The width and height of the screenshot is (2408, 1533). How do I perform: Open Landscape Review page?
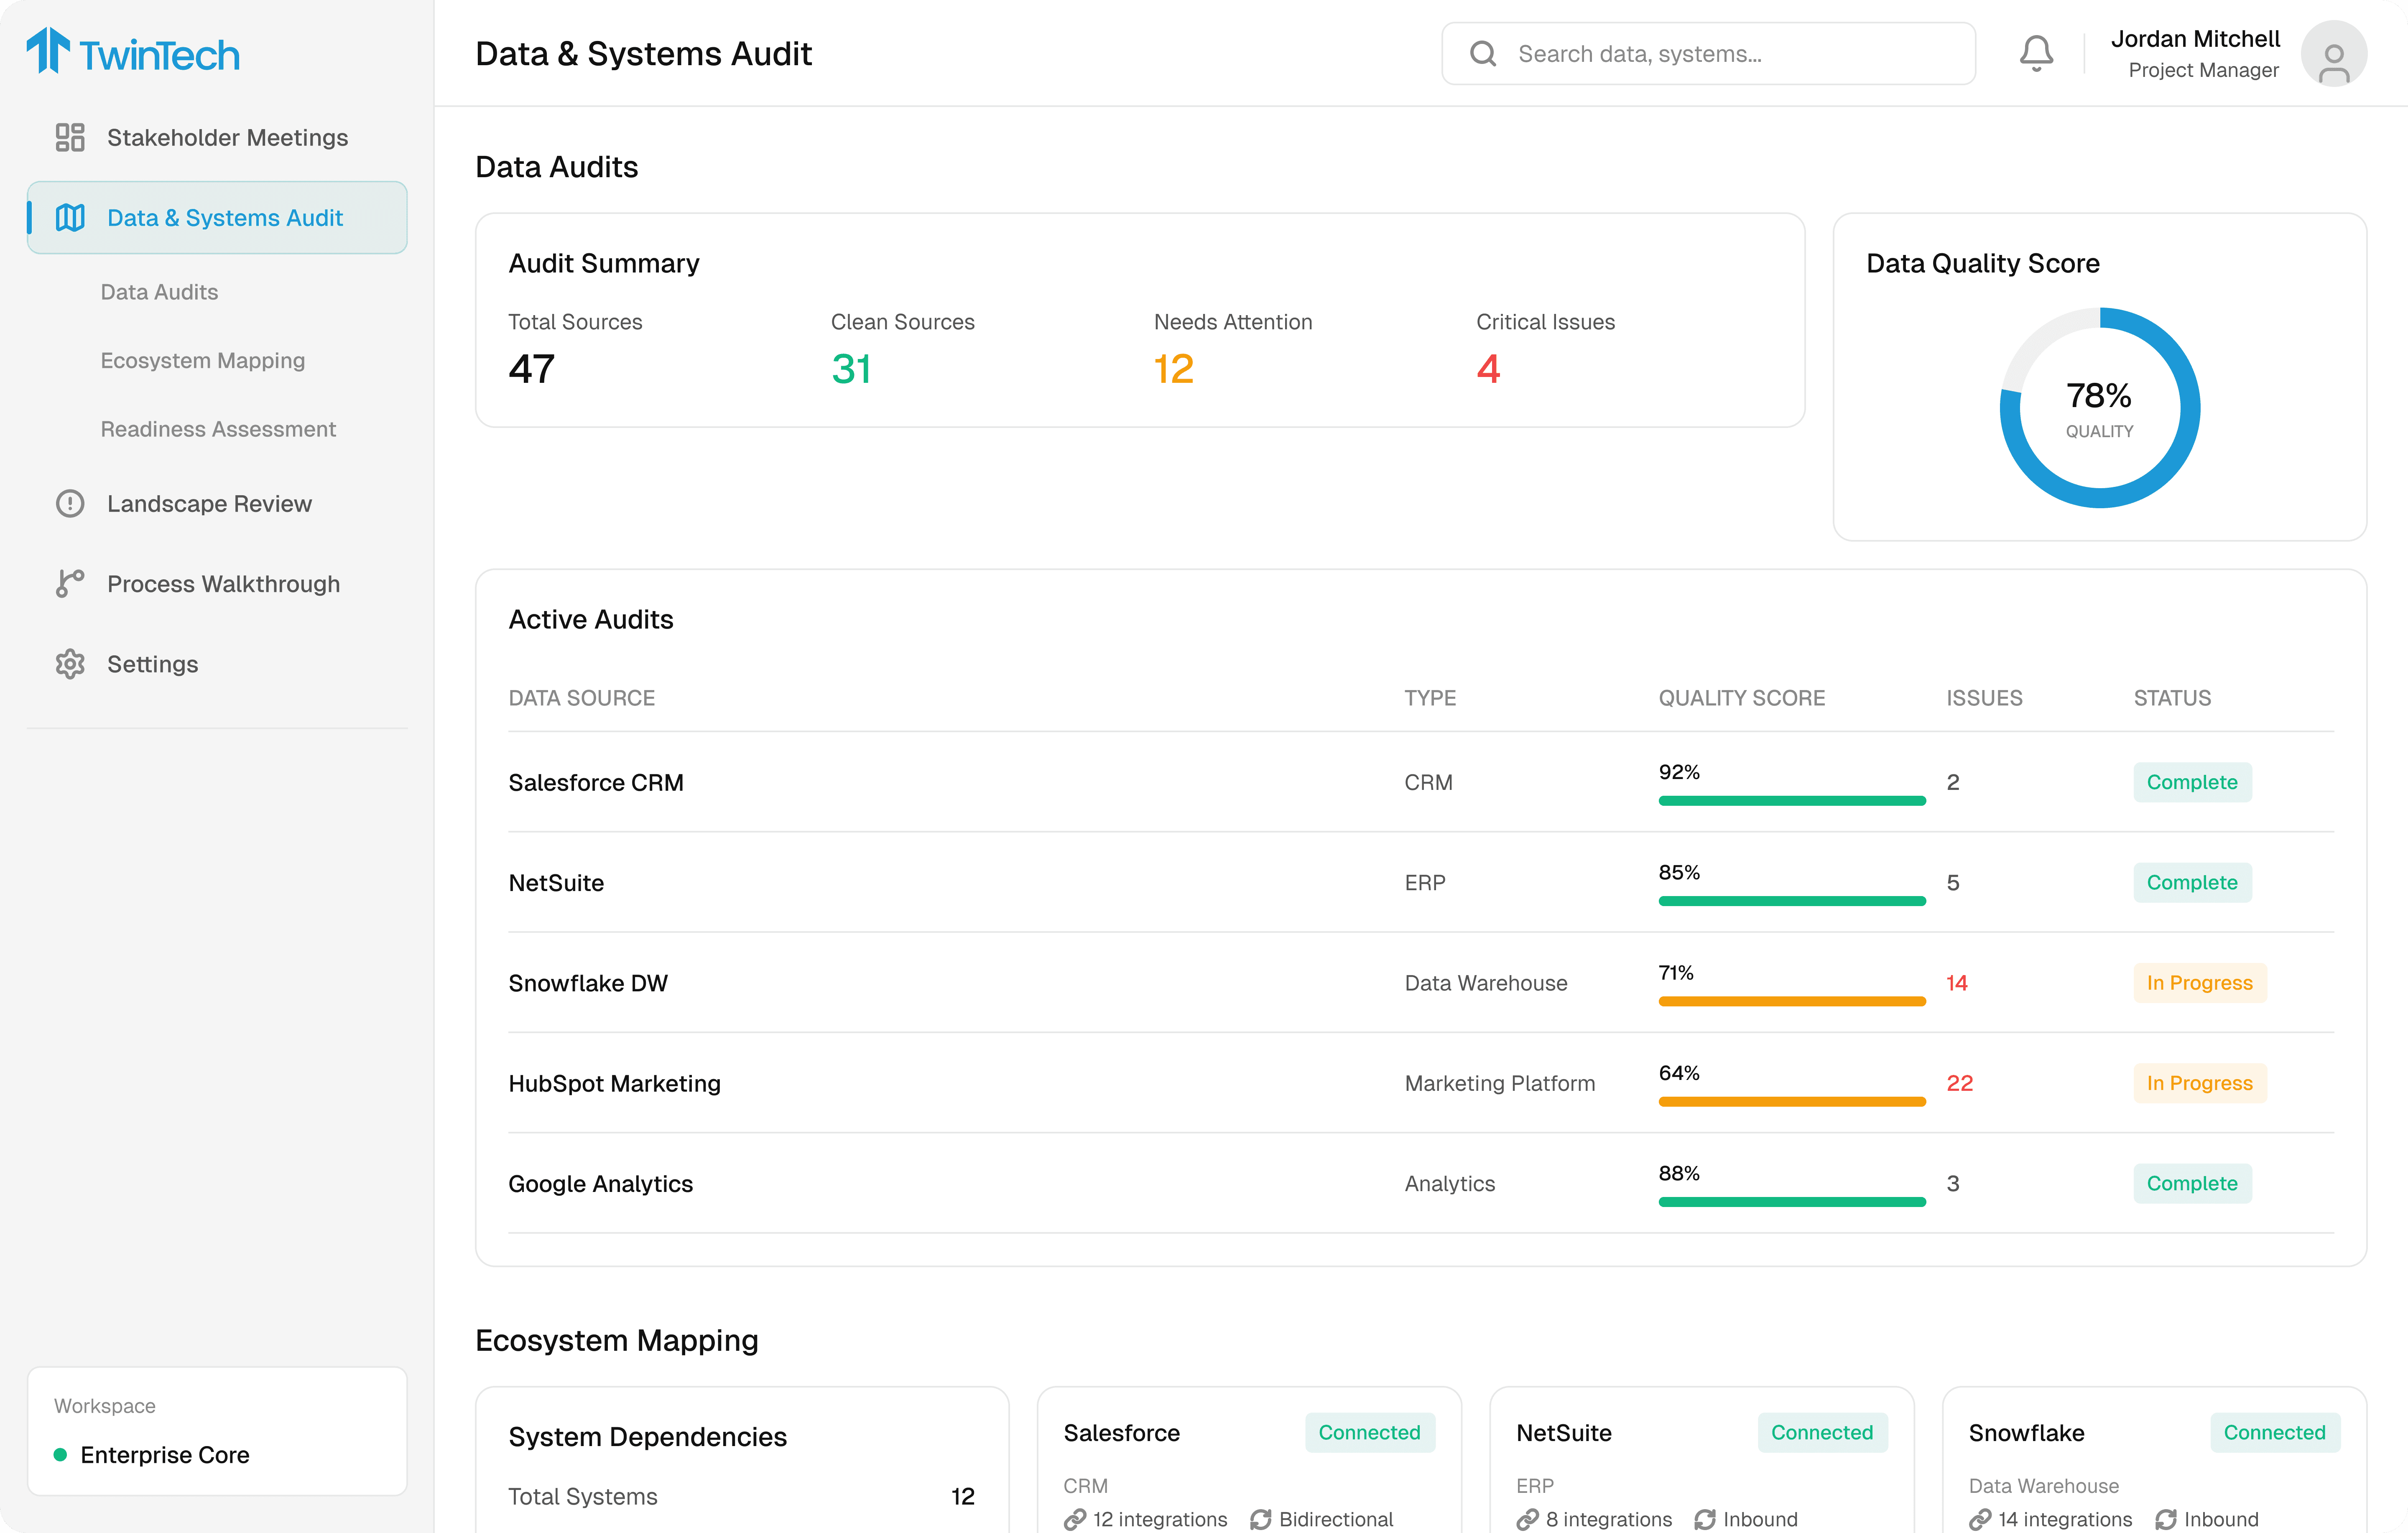click(x=217, y=503)
